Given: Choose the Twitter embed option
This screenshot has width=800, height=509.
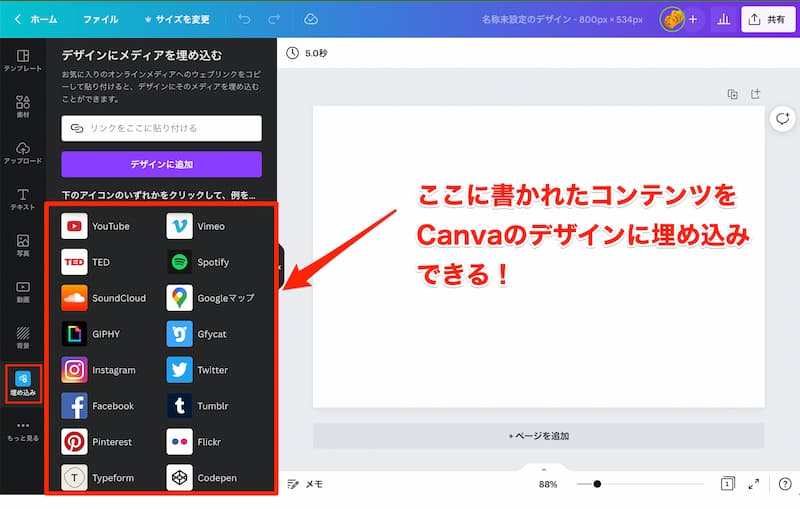Looking at the screenshot, I should coord(198,370).
